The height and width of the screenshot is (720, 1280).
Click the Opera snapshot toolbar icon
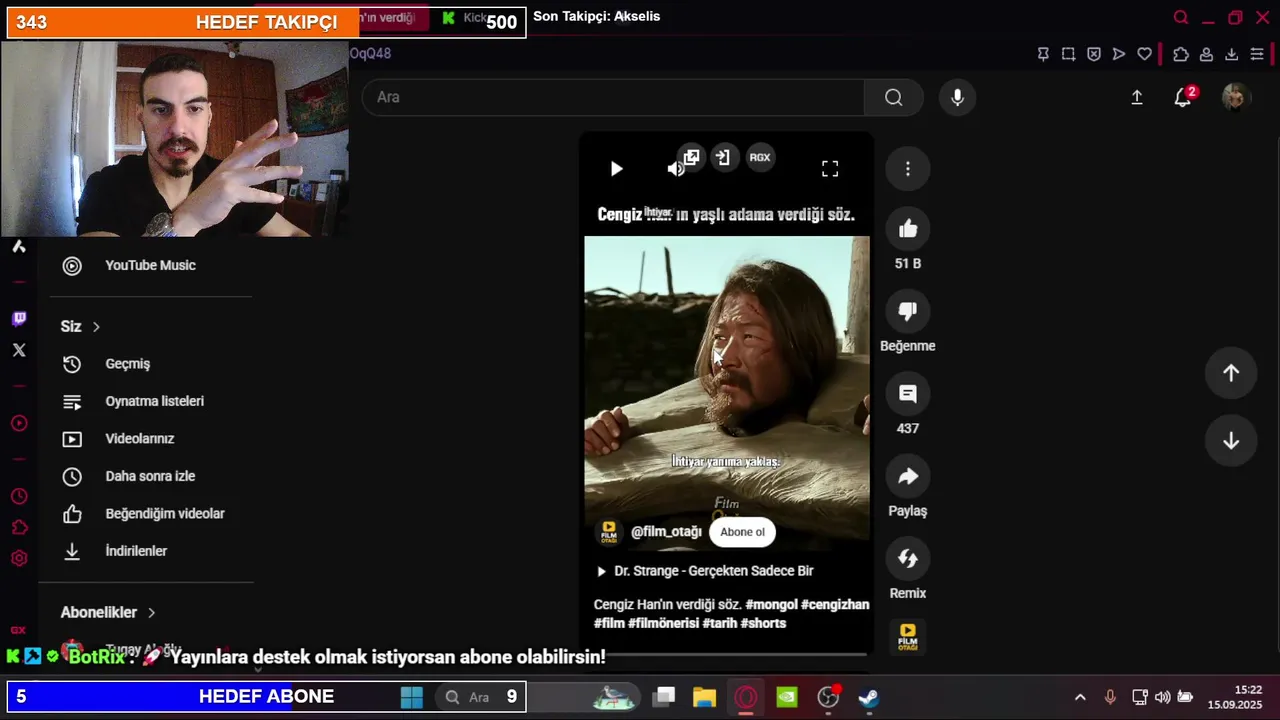(1068, 54)
